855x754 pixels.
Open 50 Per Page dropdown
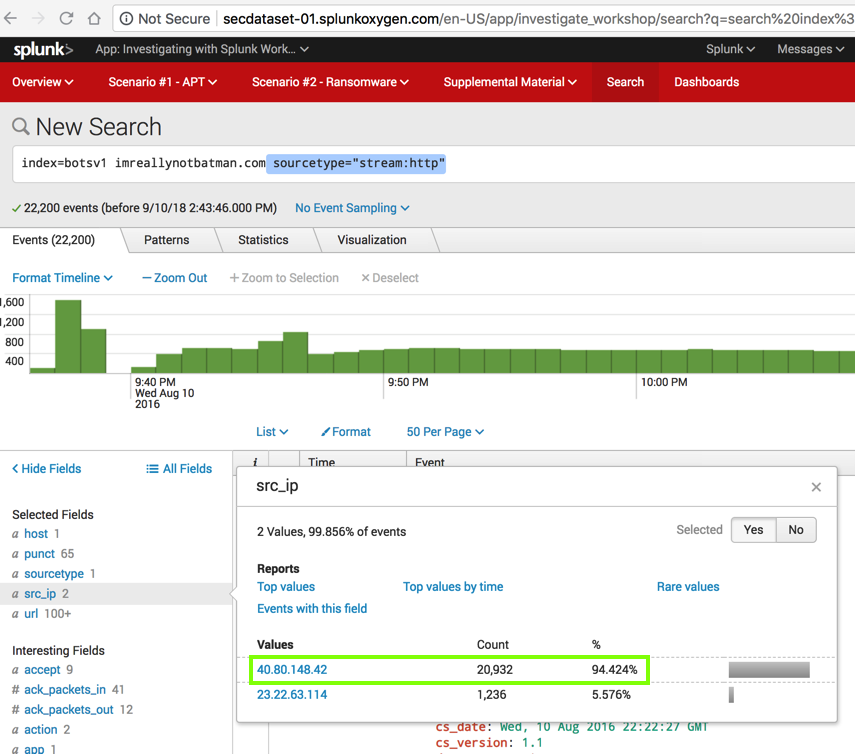(x=445, y=432)
